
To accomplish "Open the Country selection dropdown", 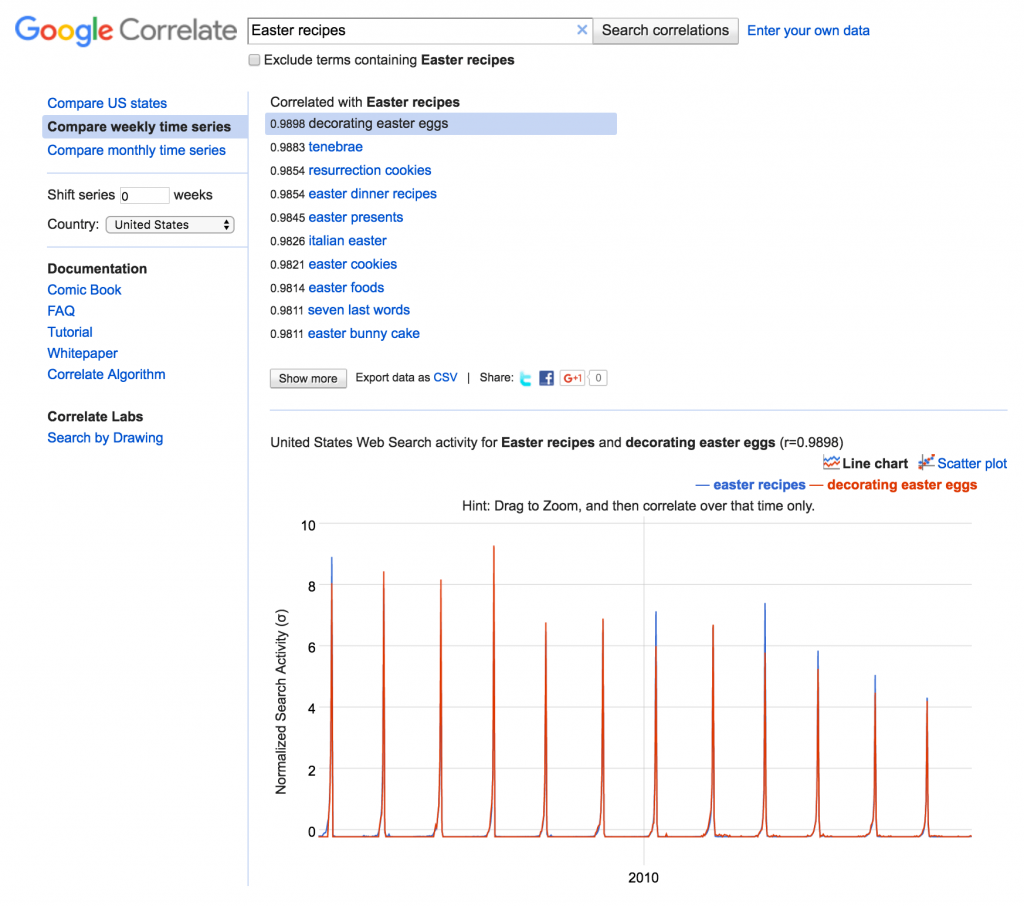I will tap(170, 224).
